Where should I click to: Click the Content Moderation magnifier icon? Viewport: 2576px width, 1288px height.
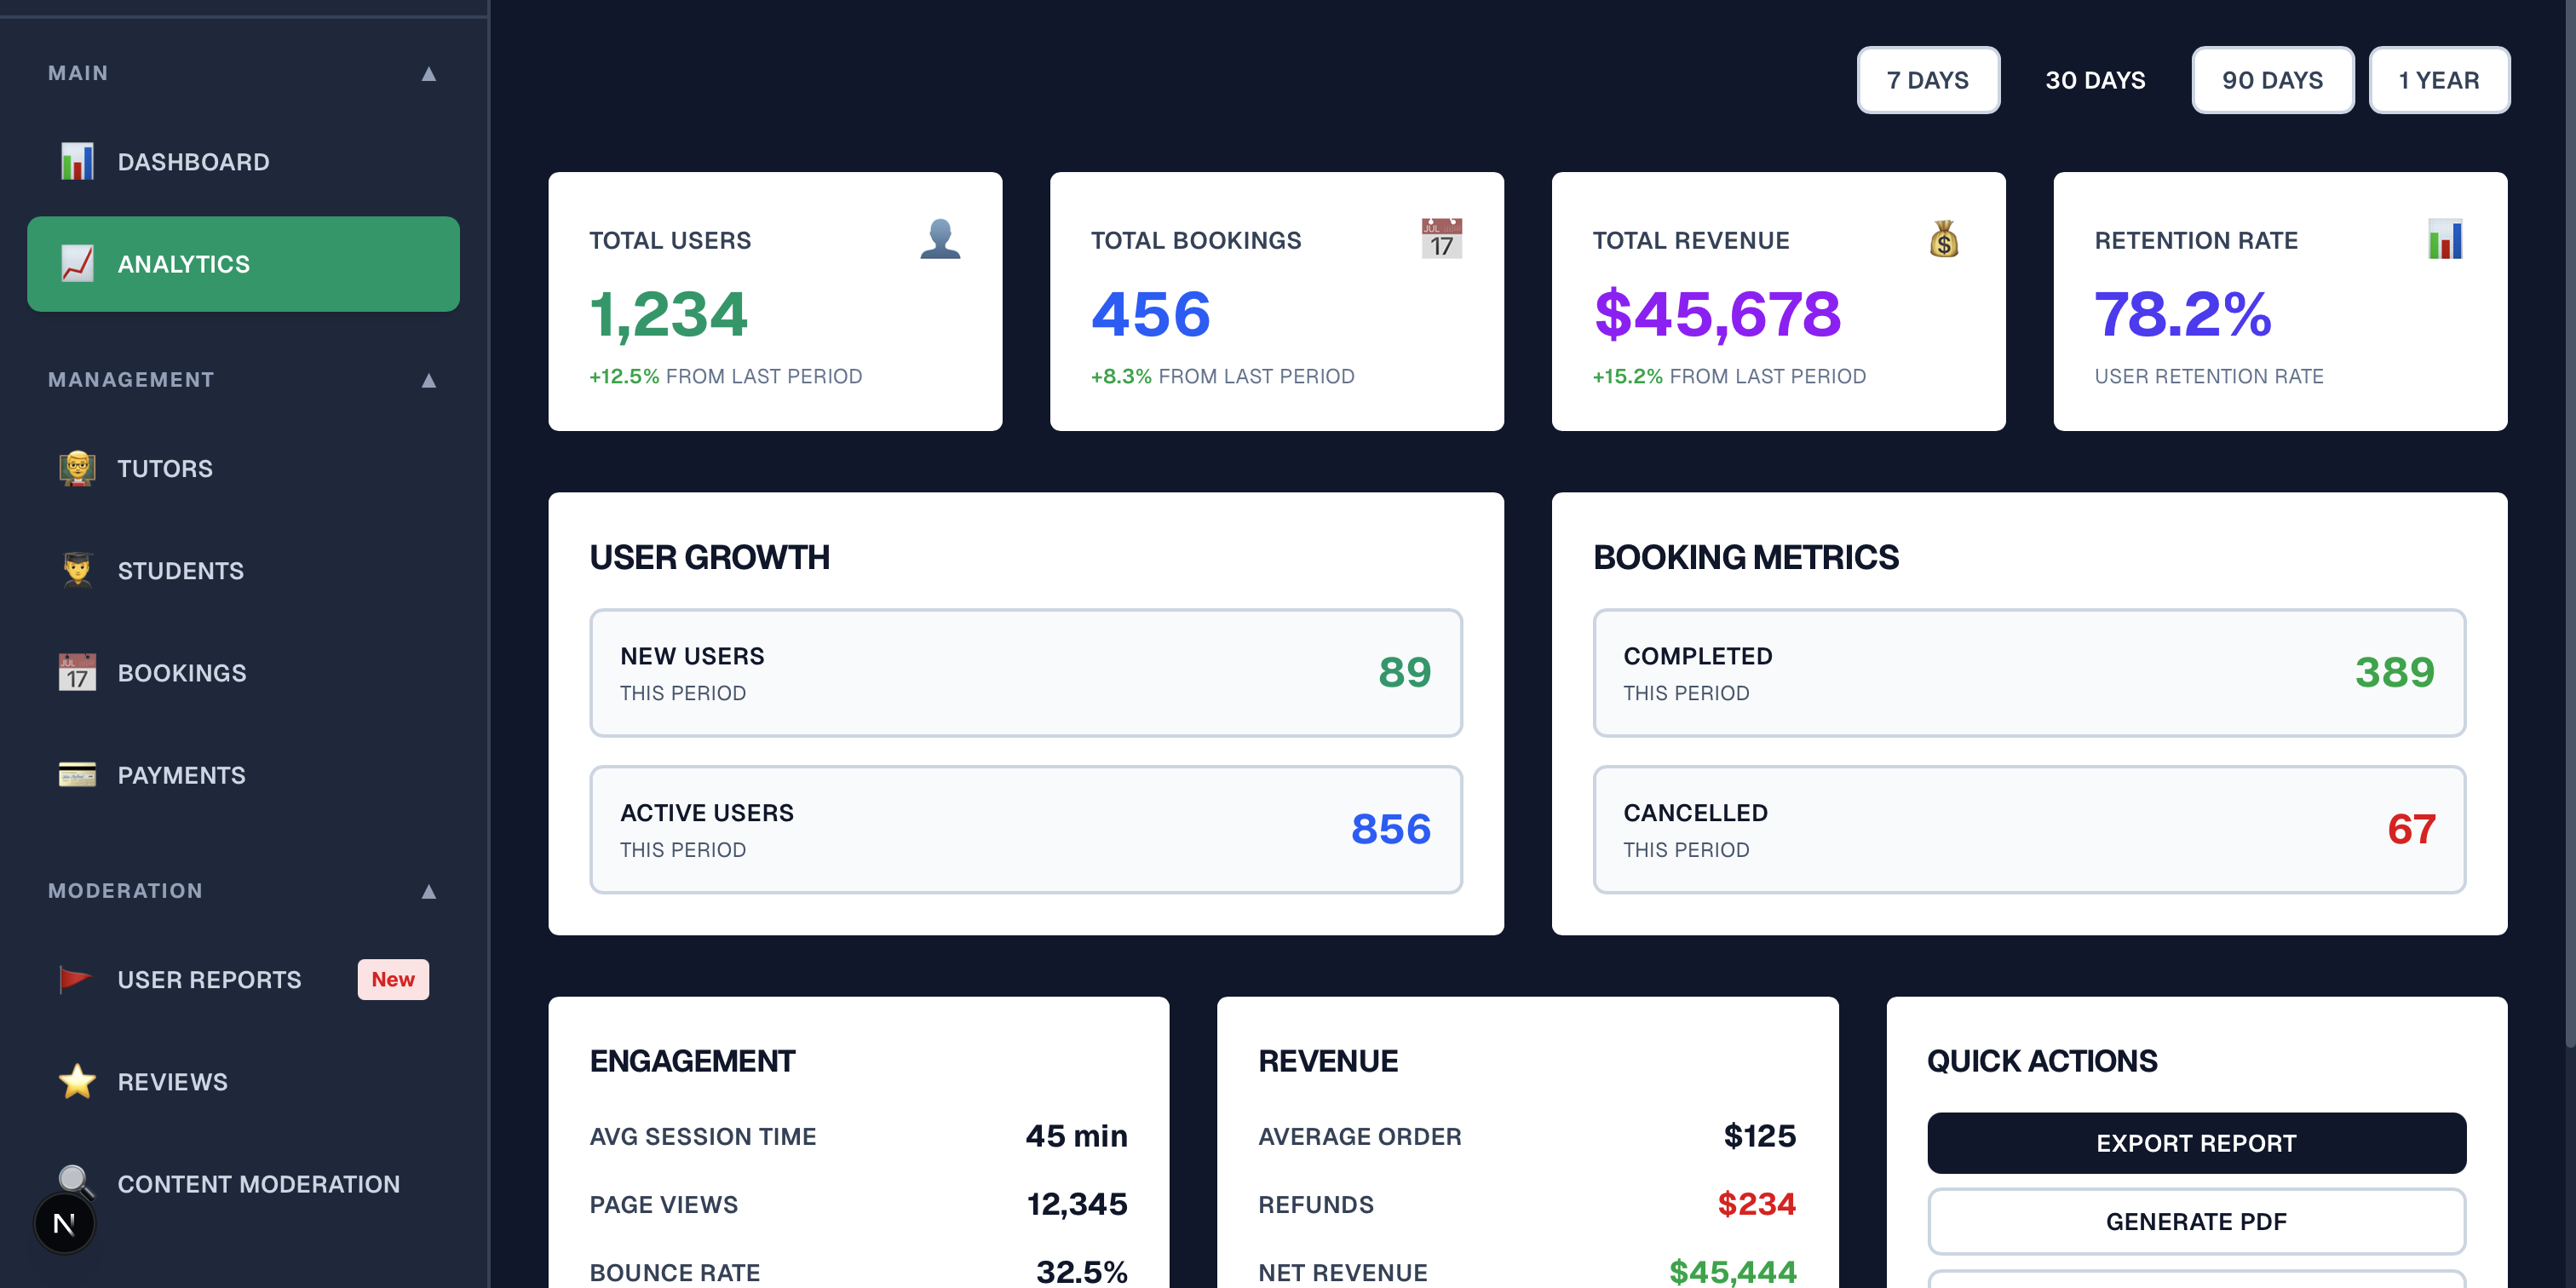(77, 1182)
